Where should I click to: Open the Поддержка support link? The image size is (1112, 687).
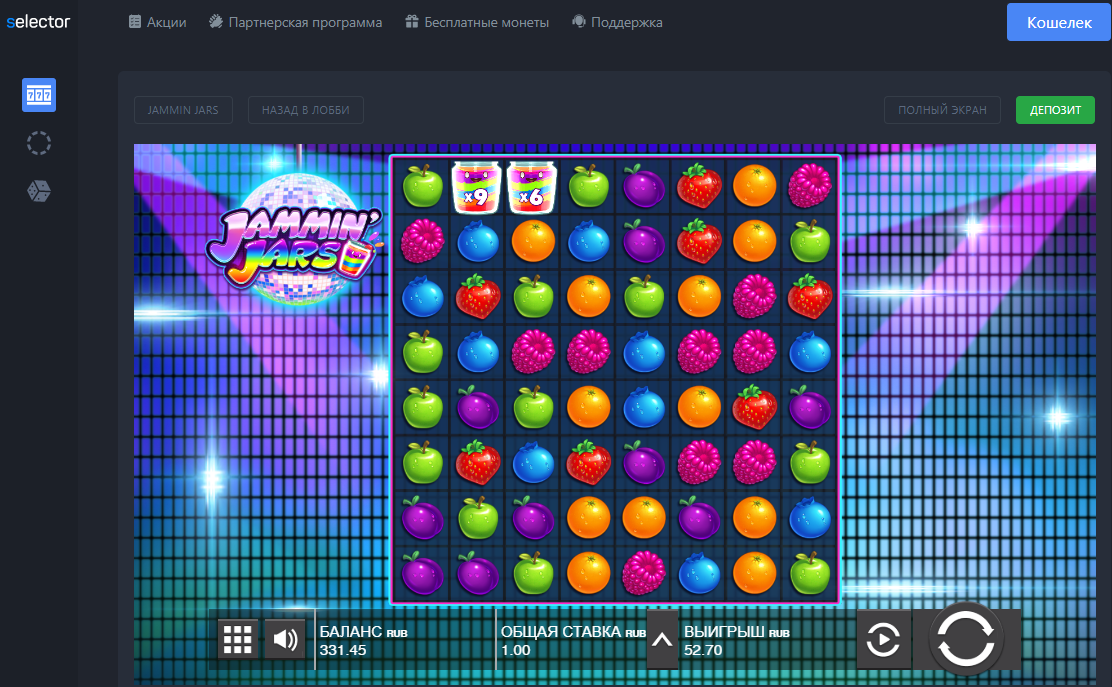coord(617,22)
